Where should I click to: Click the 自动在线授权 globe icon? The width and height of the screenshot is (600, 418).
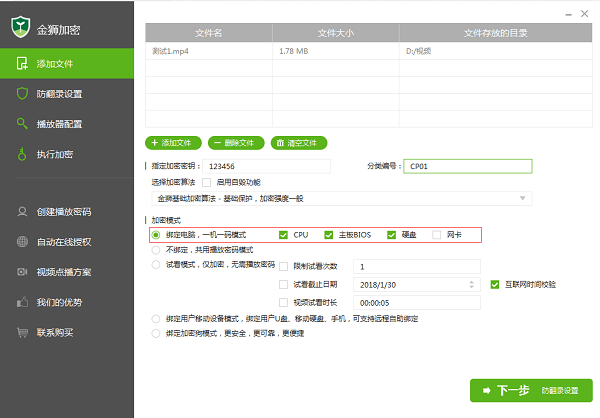tap(22, 242)
